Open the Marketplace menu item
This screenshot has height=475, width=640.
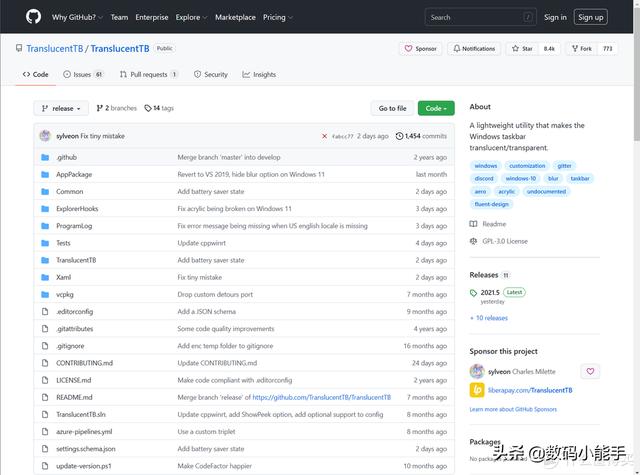(235, 17)
